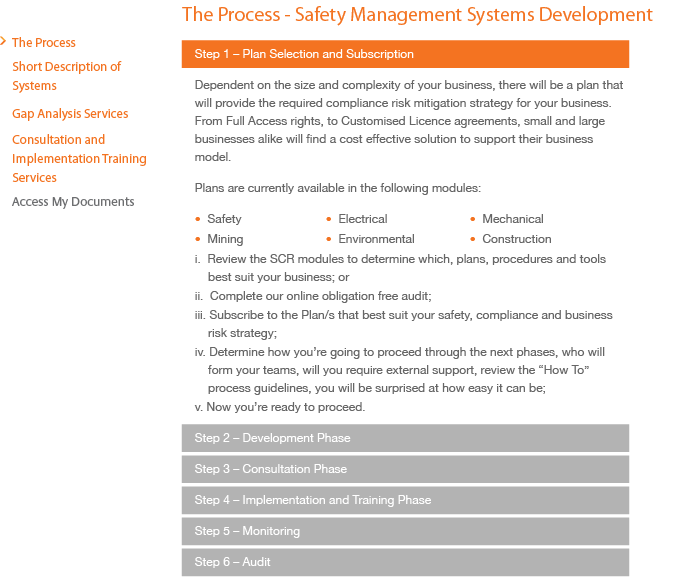Click 'Plans are currently available' sentence

coord(338,188)
